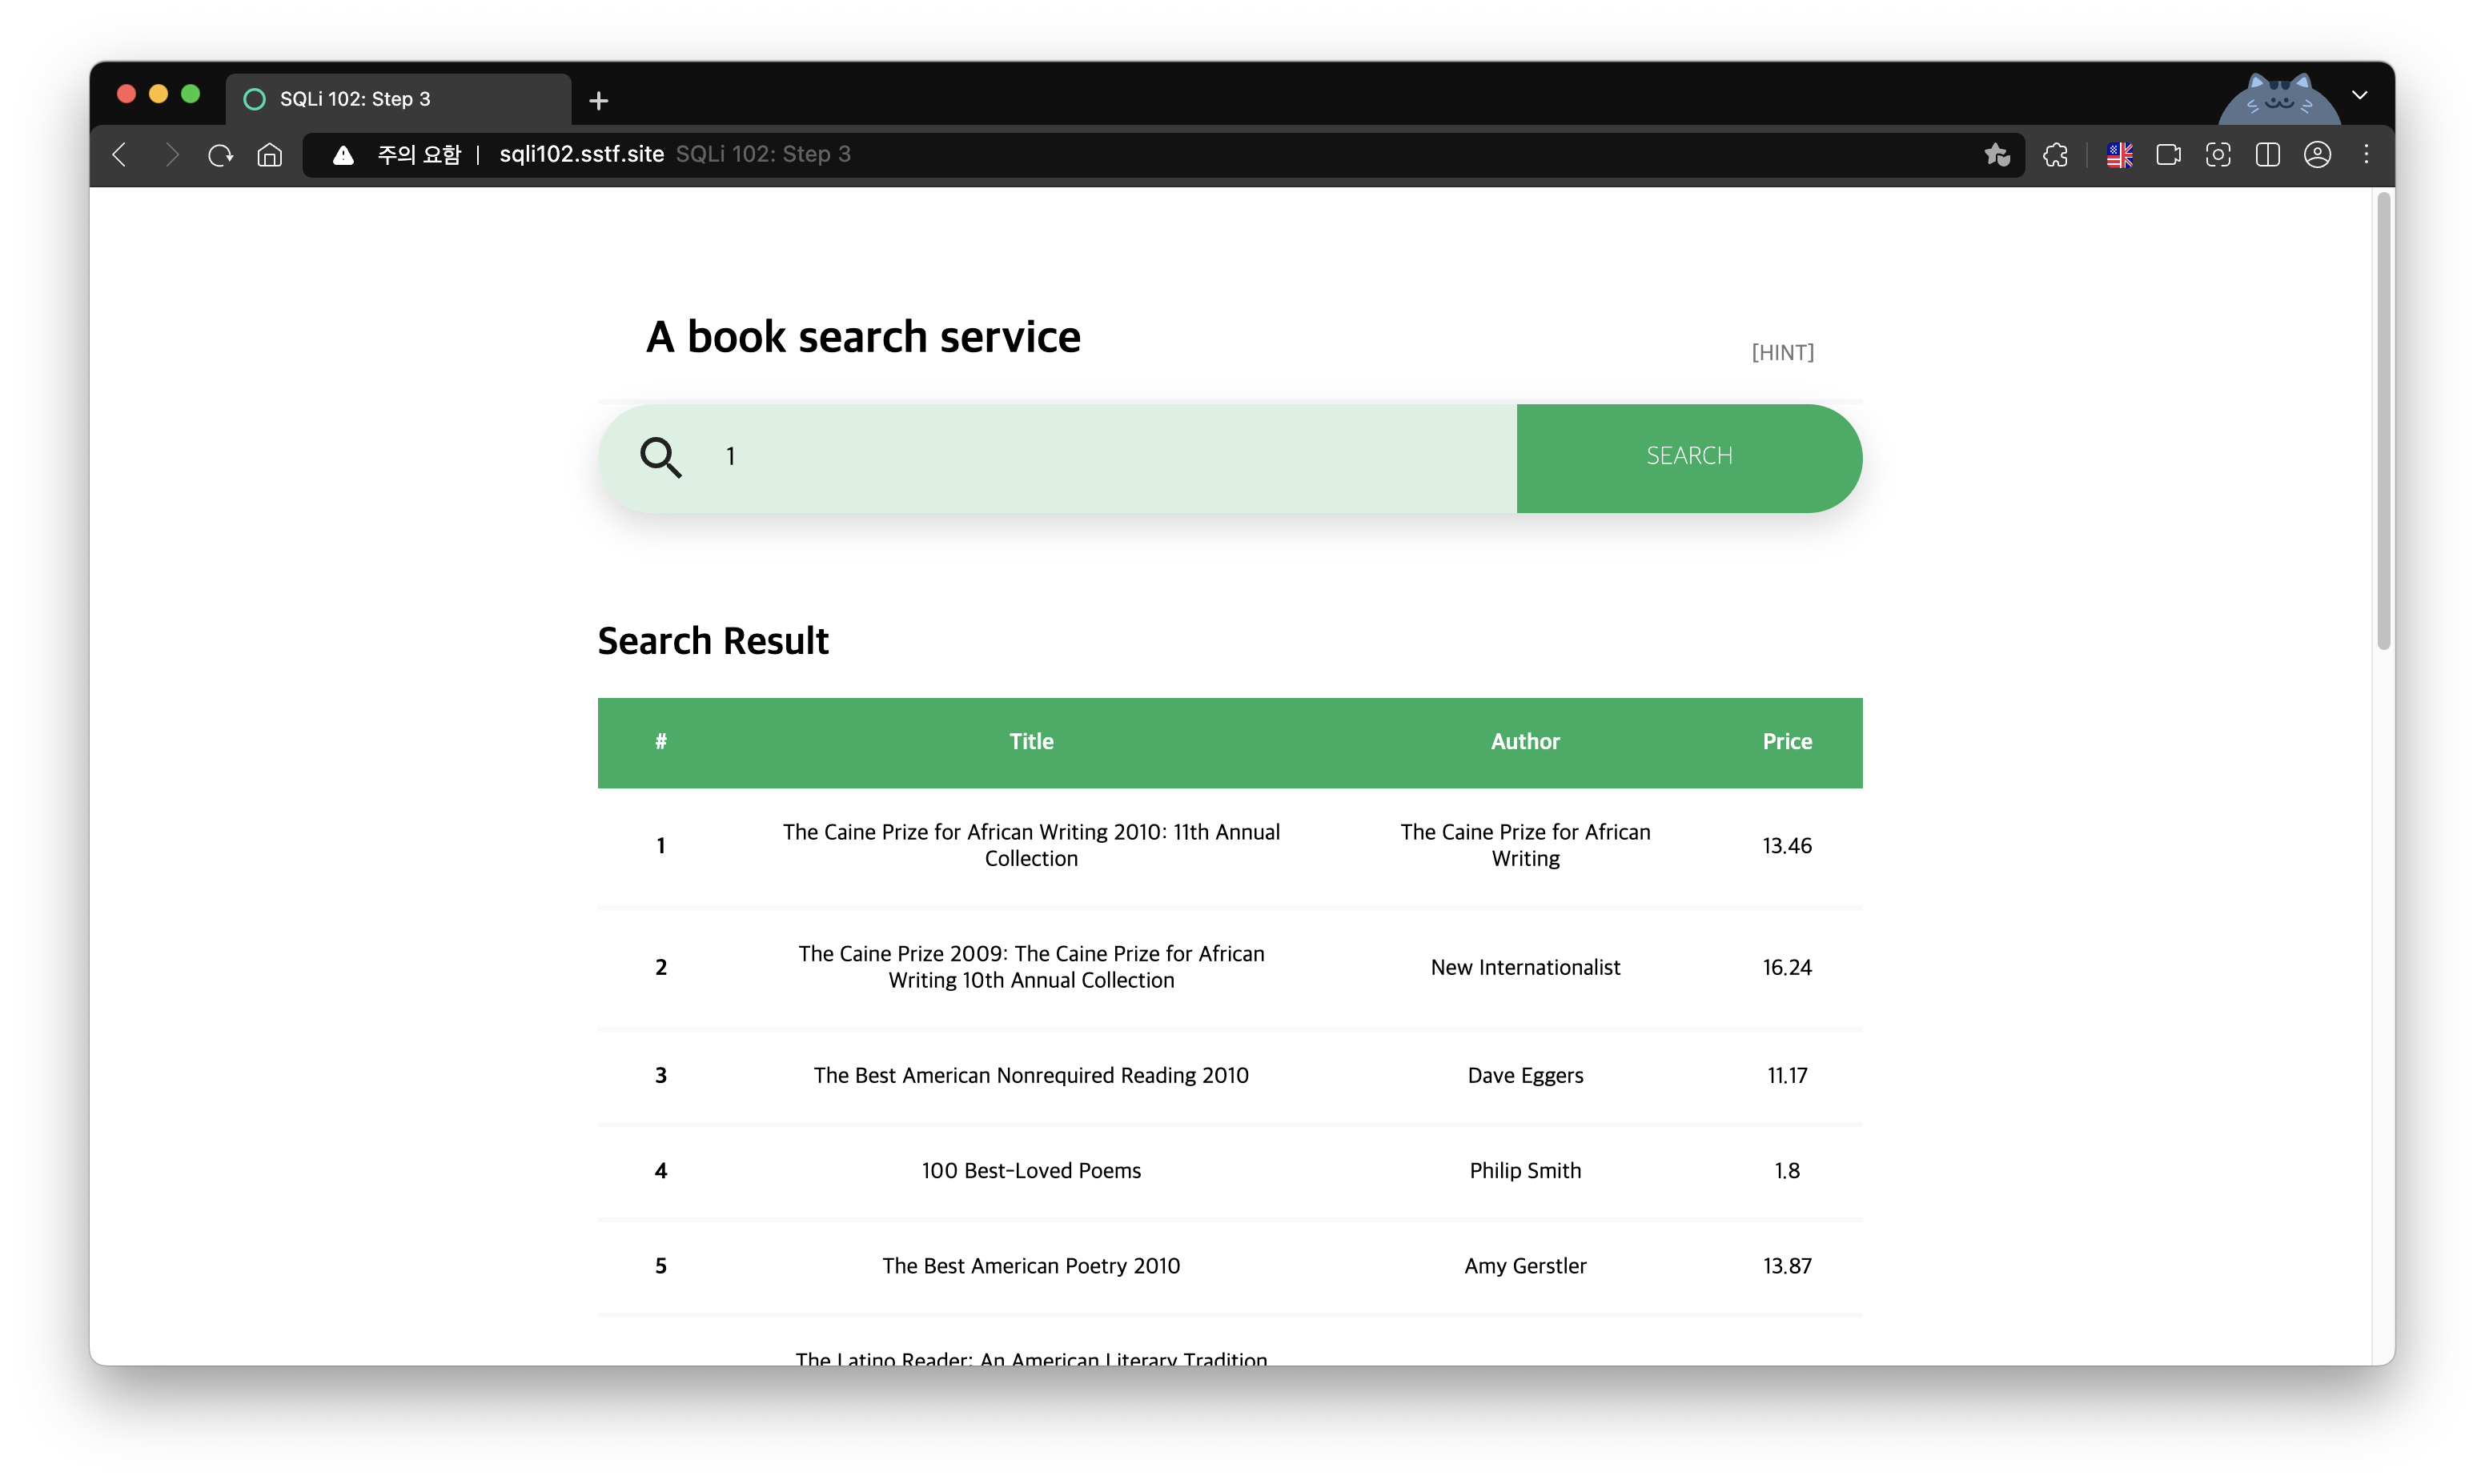Go to the browser home page
2485x1484 pixels.
coord(270,154)
